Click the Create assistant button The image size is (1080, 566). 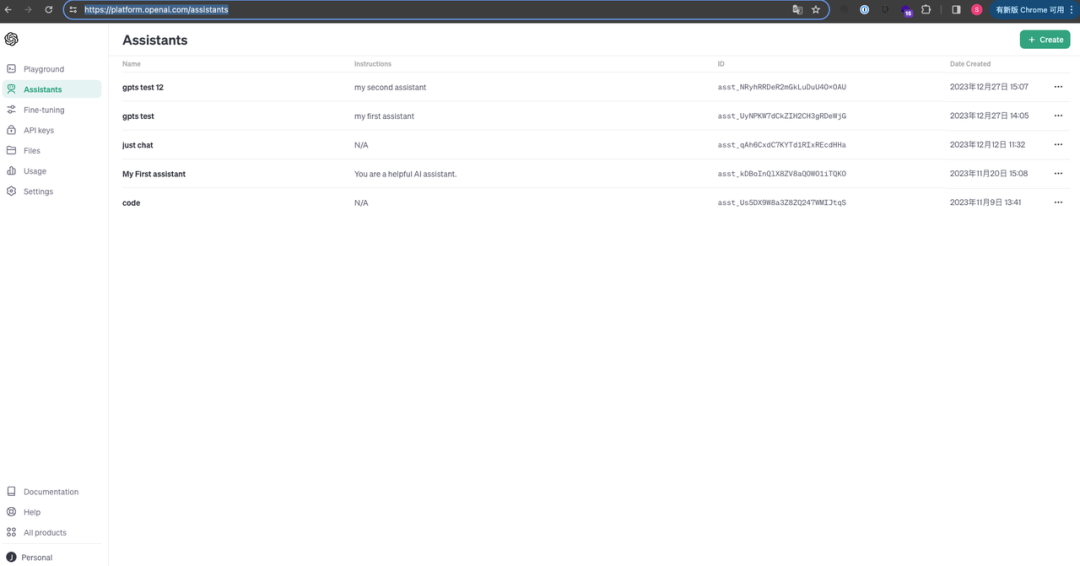pos(1045,40)
